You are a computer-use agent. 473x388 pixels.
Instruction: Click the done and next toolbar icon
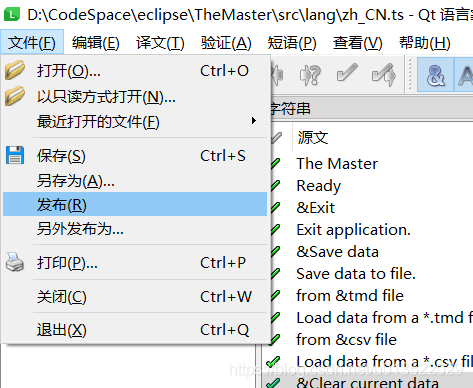tap(384, 74)
